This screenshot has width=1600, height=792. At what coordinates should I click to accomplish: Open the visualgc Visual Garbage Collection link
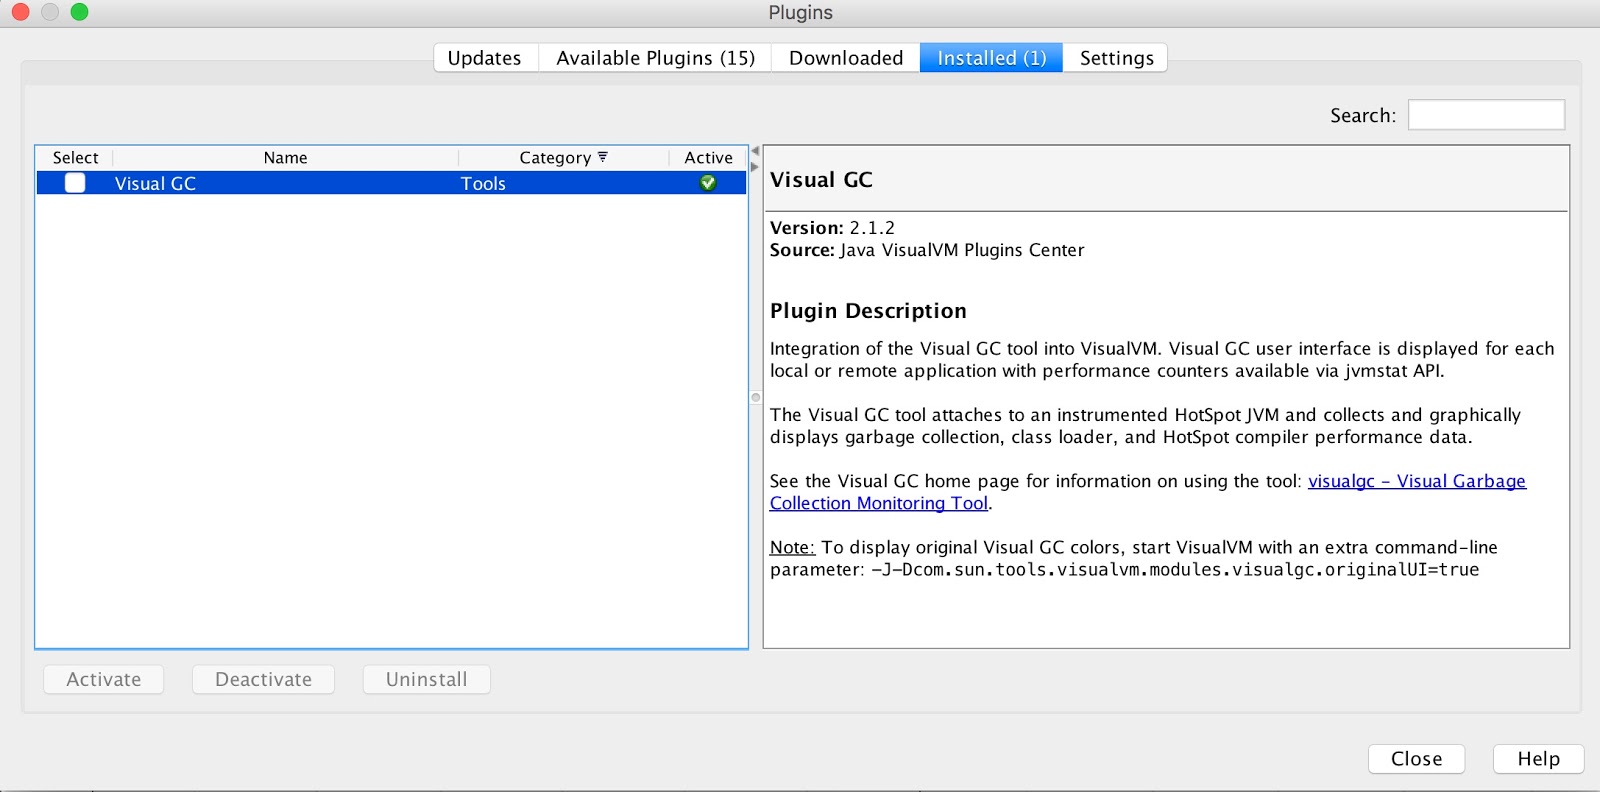(x=1416, y=481)
